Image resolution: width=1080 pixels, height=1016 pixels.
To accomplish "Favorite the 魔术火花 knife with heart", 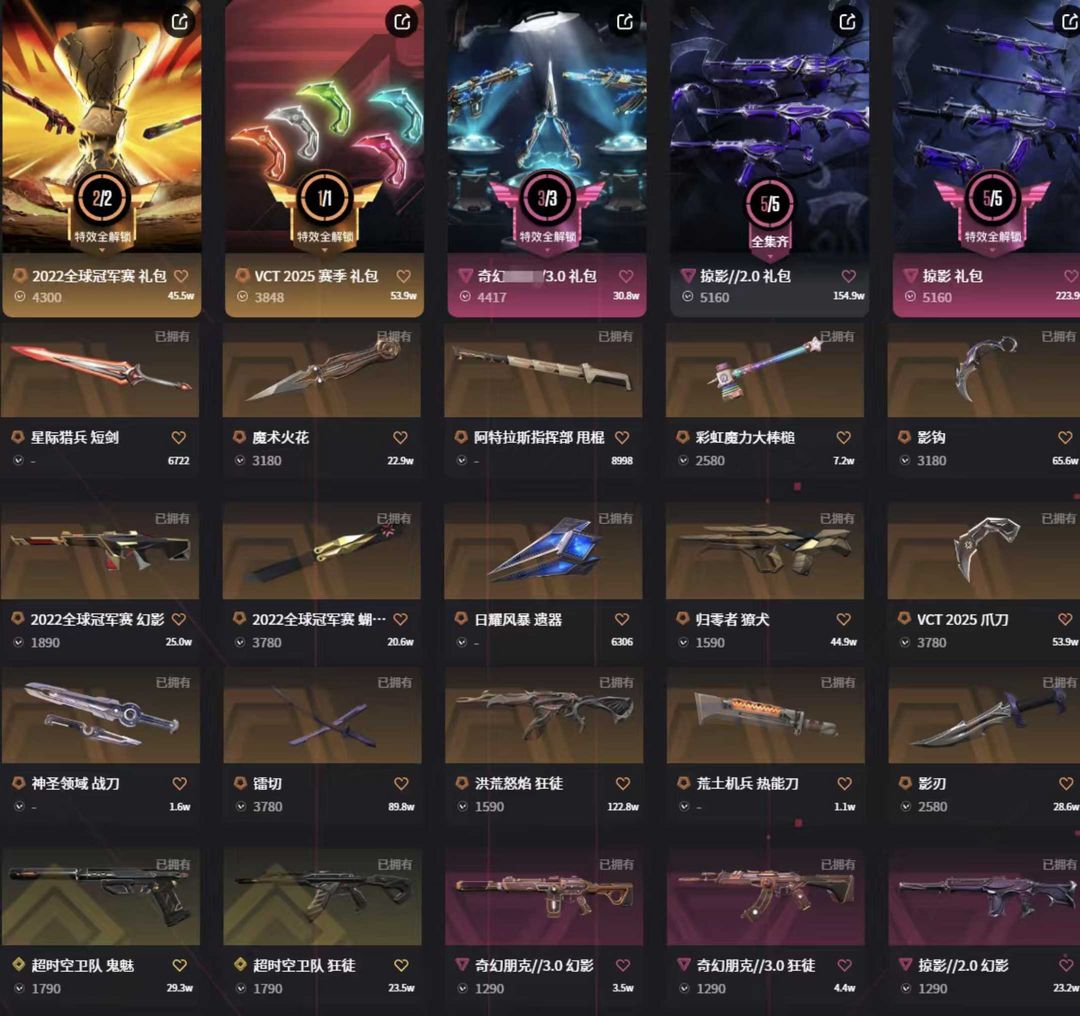I will 400,437.
